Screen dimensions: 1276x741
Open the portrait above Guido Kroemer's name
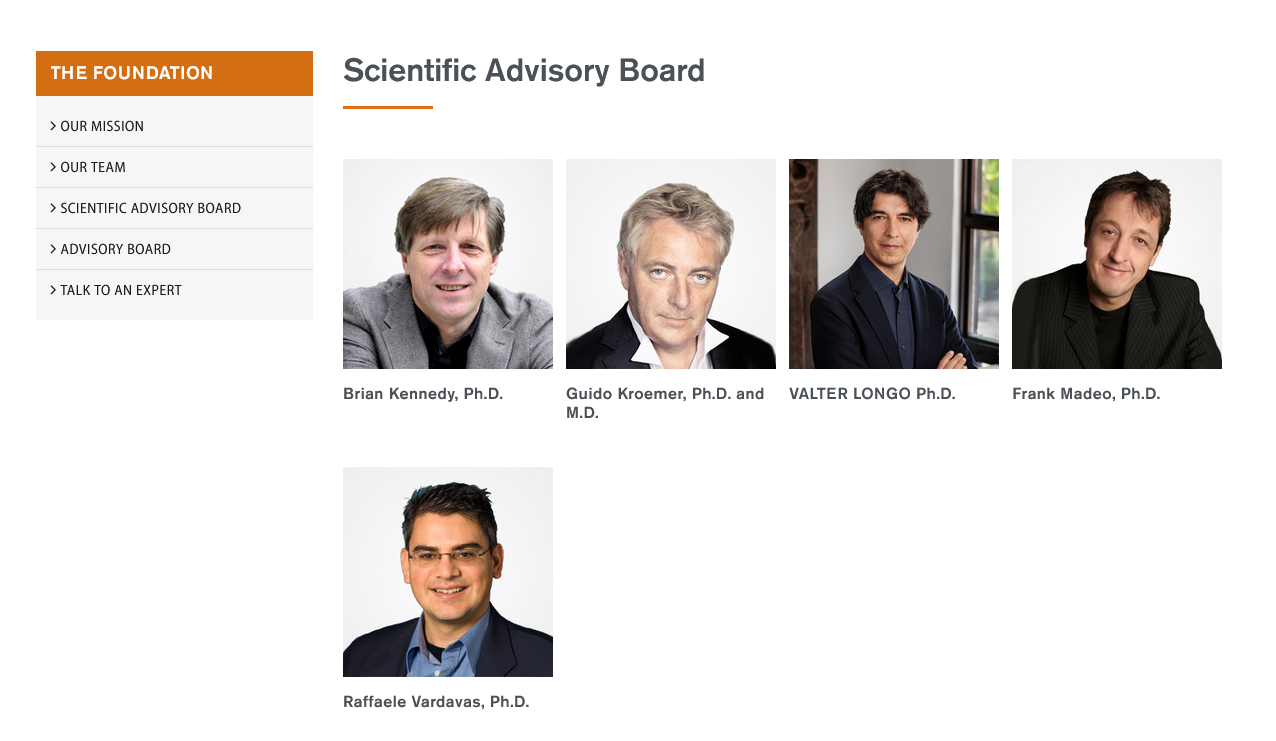pyautogui.click(x=671, y=264)
